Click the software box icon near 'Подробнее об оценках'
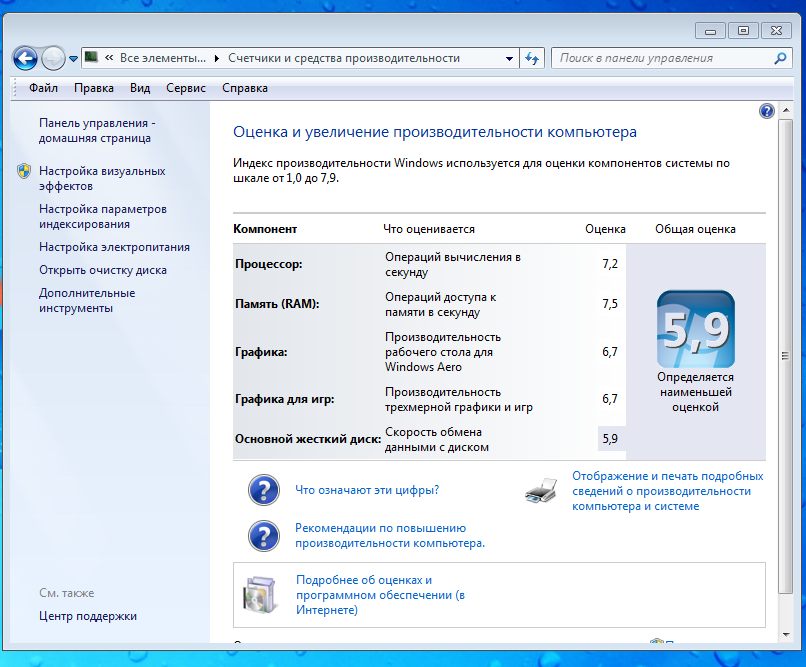Screen dimensions: 806x667 click(x=259, y=594)
